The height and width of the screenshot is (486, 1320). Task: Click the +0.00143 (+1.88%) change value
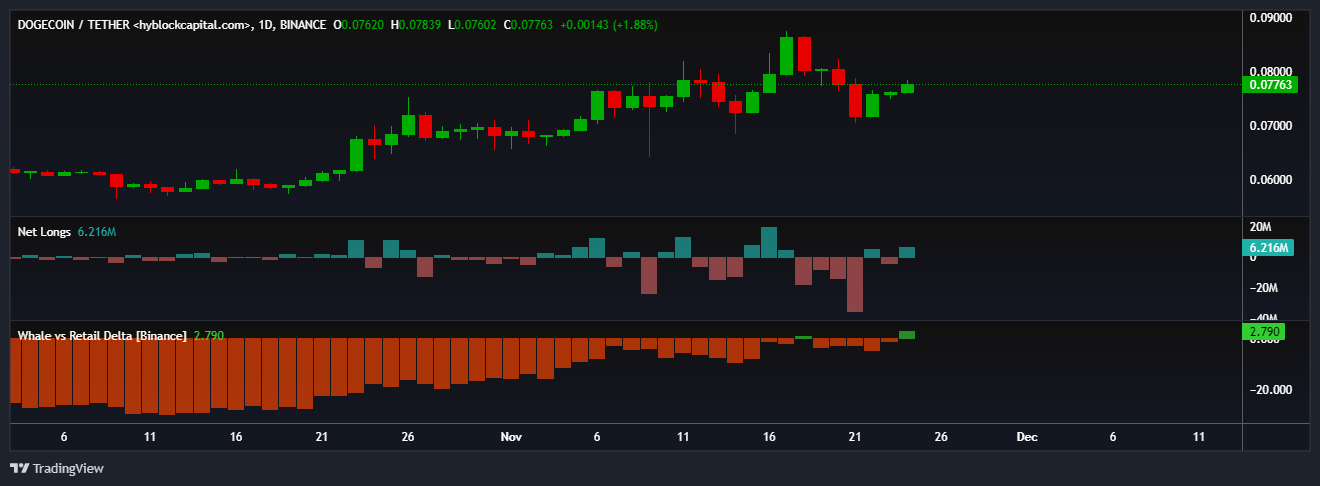coord(608,25)
